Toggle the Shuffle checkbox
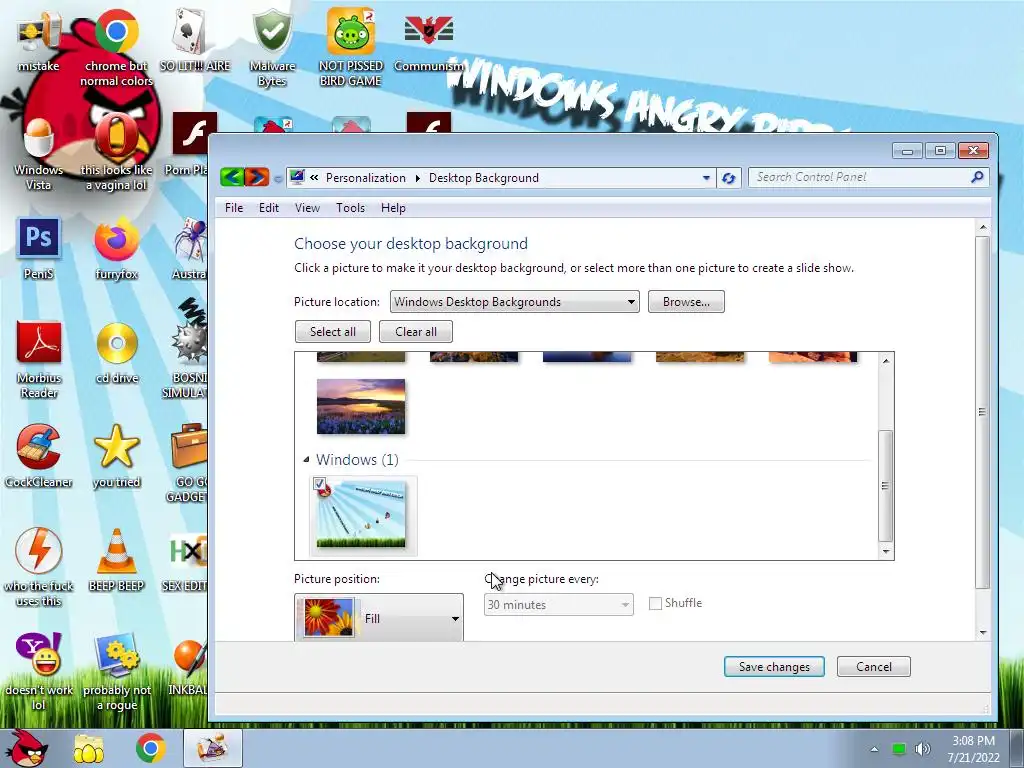1024x768 pixels. [x=655, y=603]
